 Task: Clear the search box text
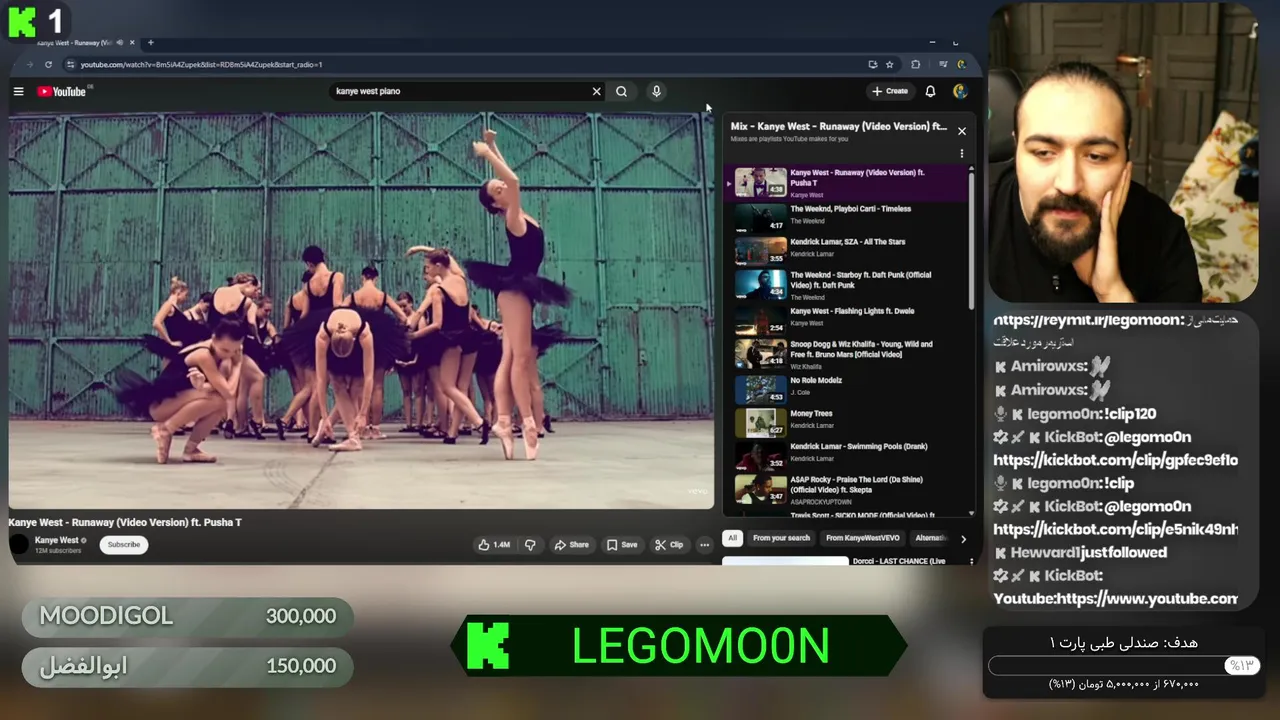click(x=597, y=91)
